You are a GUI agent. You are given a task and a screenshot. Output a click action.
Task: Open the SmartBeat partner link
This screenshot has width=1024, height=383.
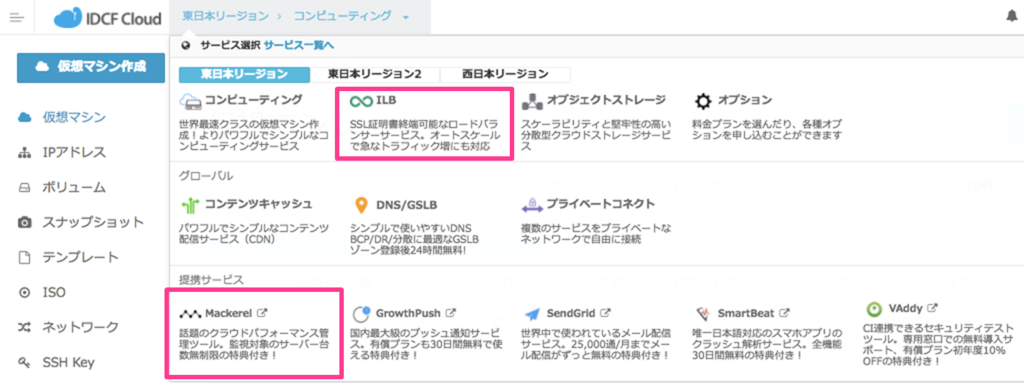click(746, 313)
